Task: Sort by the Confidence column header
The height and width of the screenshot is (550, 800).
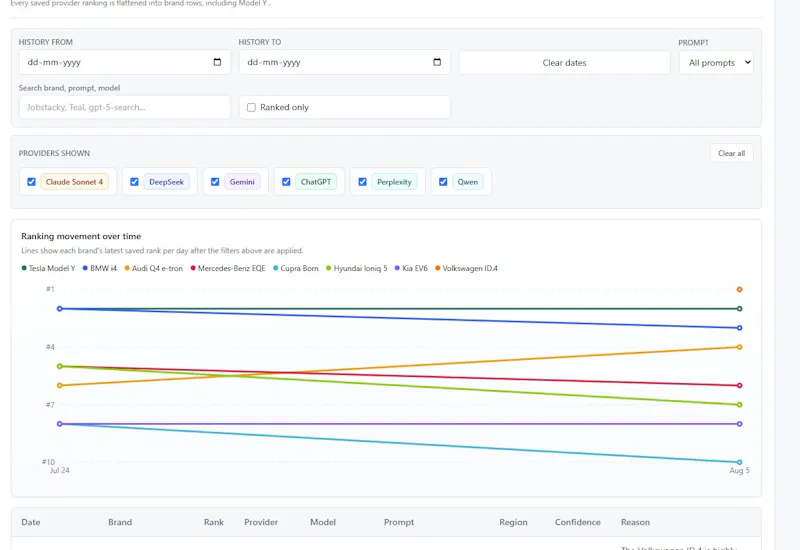Action: click(578, 522)
